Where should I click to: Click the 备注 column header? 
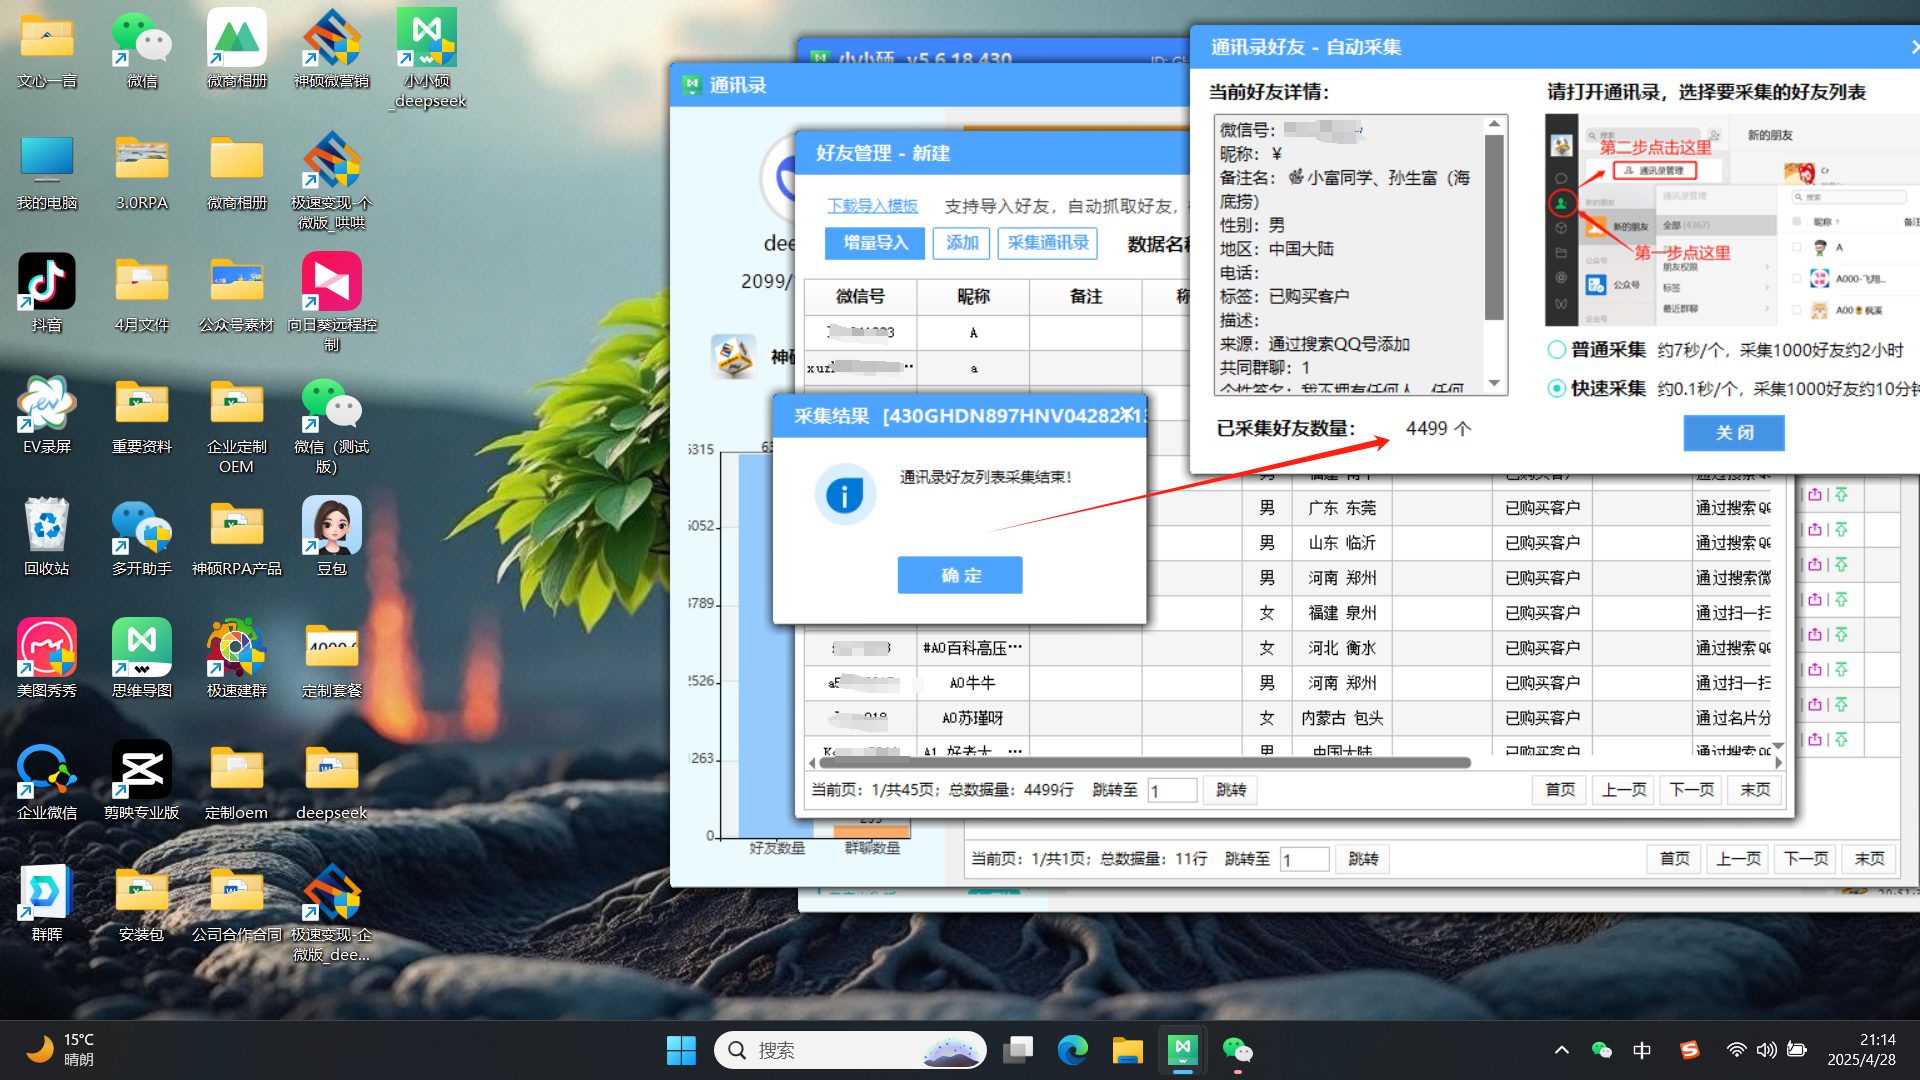[x=1086, y=297]
